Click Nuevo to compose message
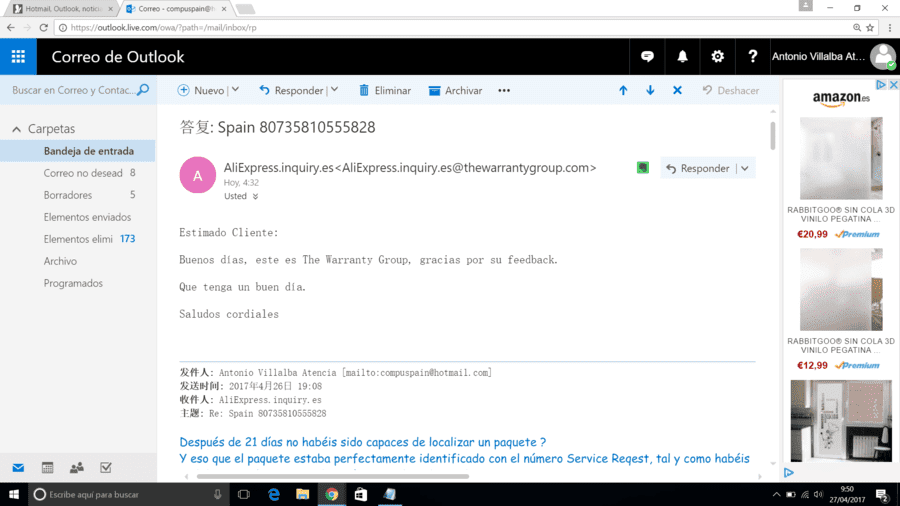The height and width of the screenshot is (506, 900). pyautogui.click(x=201, y=90)
